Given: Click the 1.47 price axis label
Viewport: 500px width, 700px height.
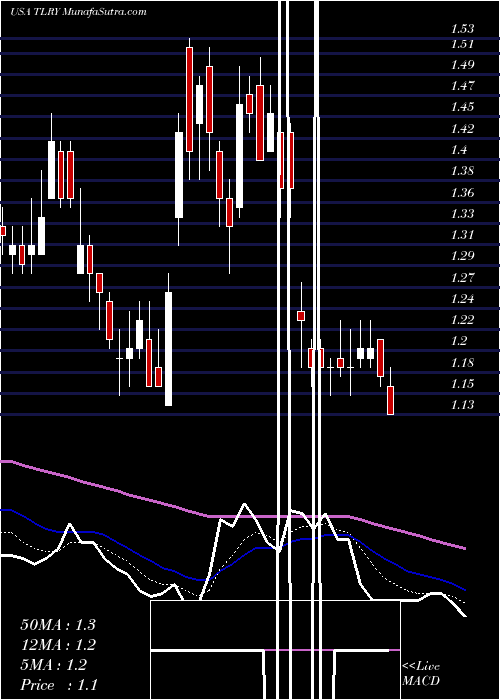Looking at the screenshot, I should (462, 86).
